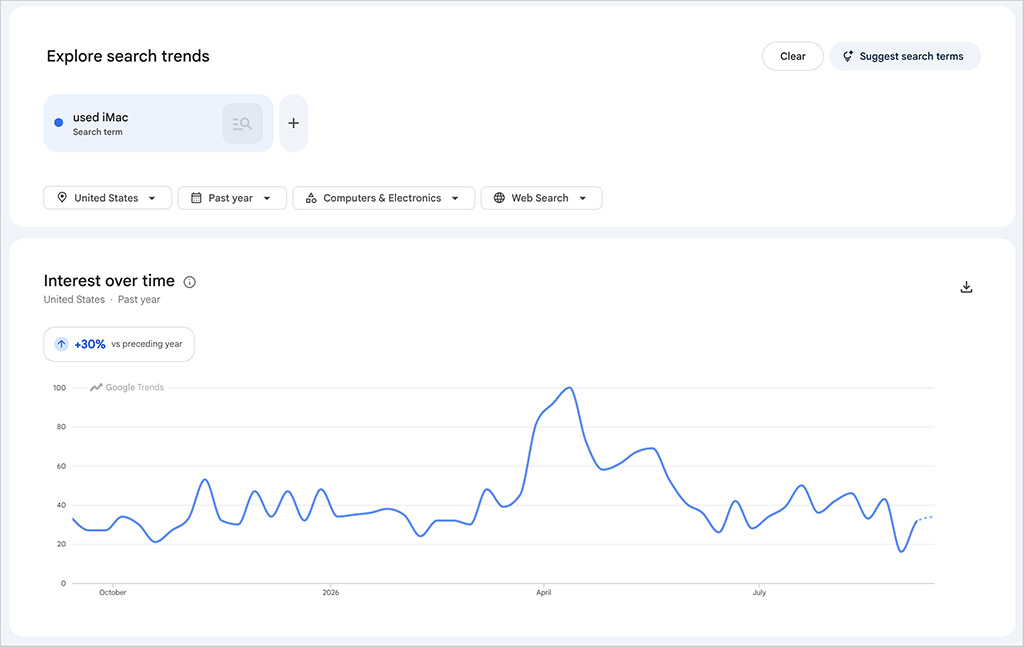The image size is (1024, 647).
Task: Click the chart peak at value 100 in April
Action: (569, 388)
